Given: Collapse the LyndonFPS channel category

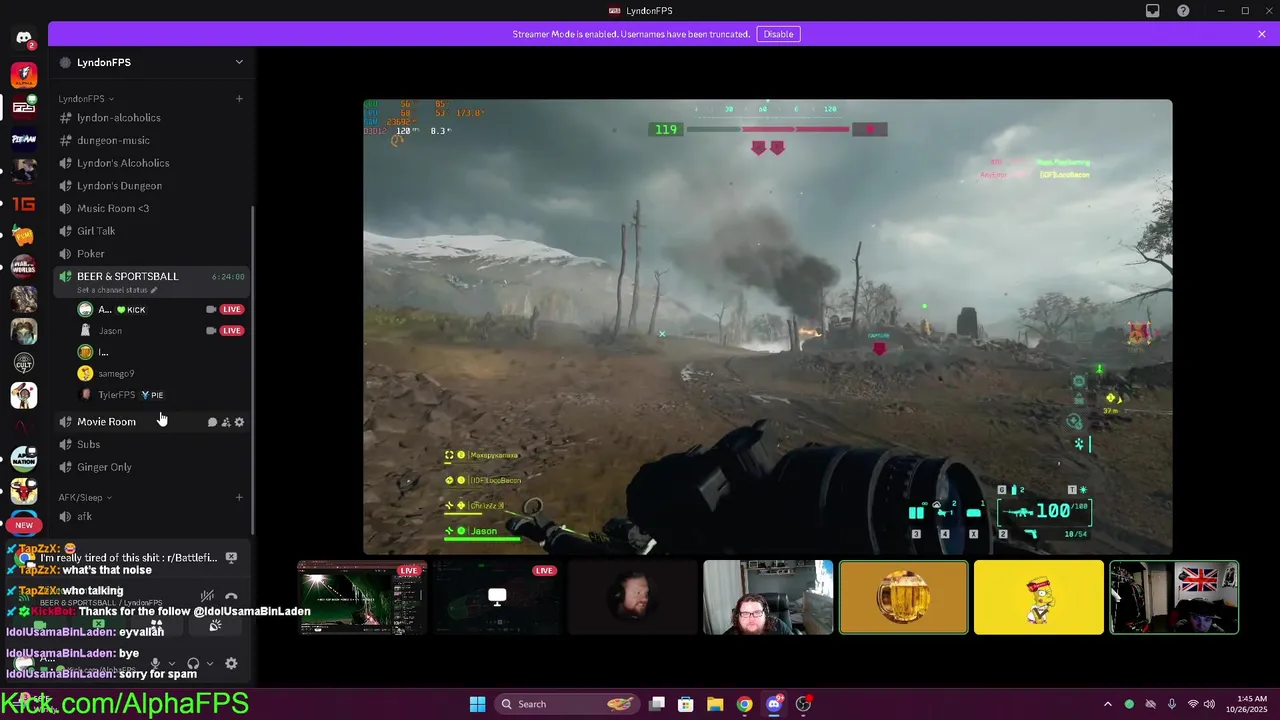Looking at the screenshot, I should pos(86,99).
